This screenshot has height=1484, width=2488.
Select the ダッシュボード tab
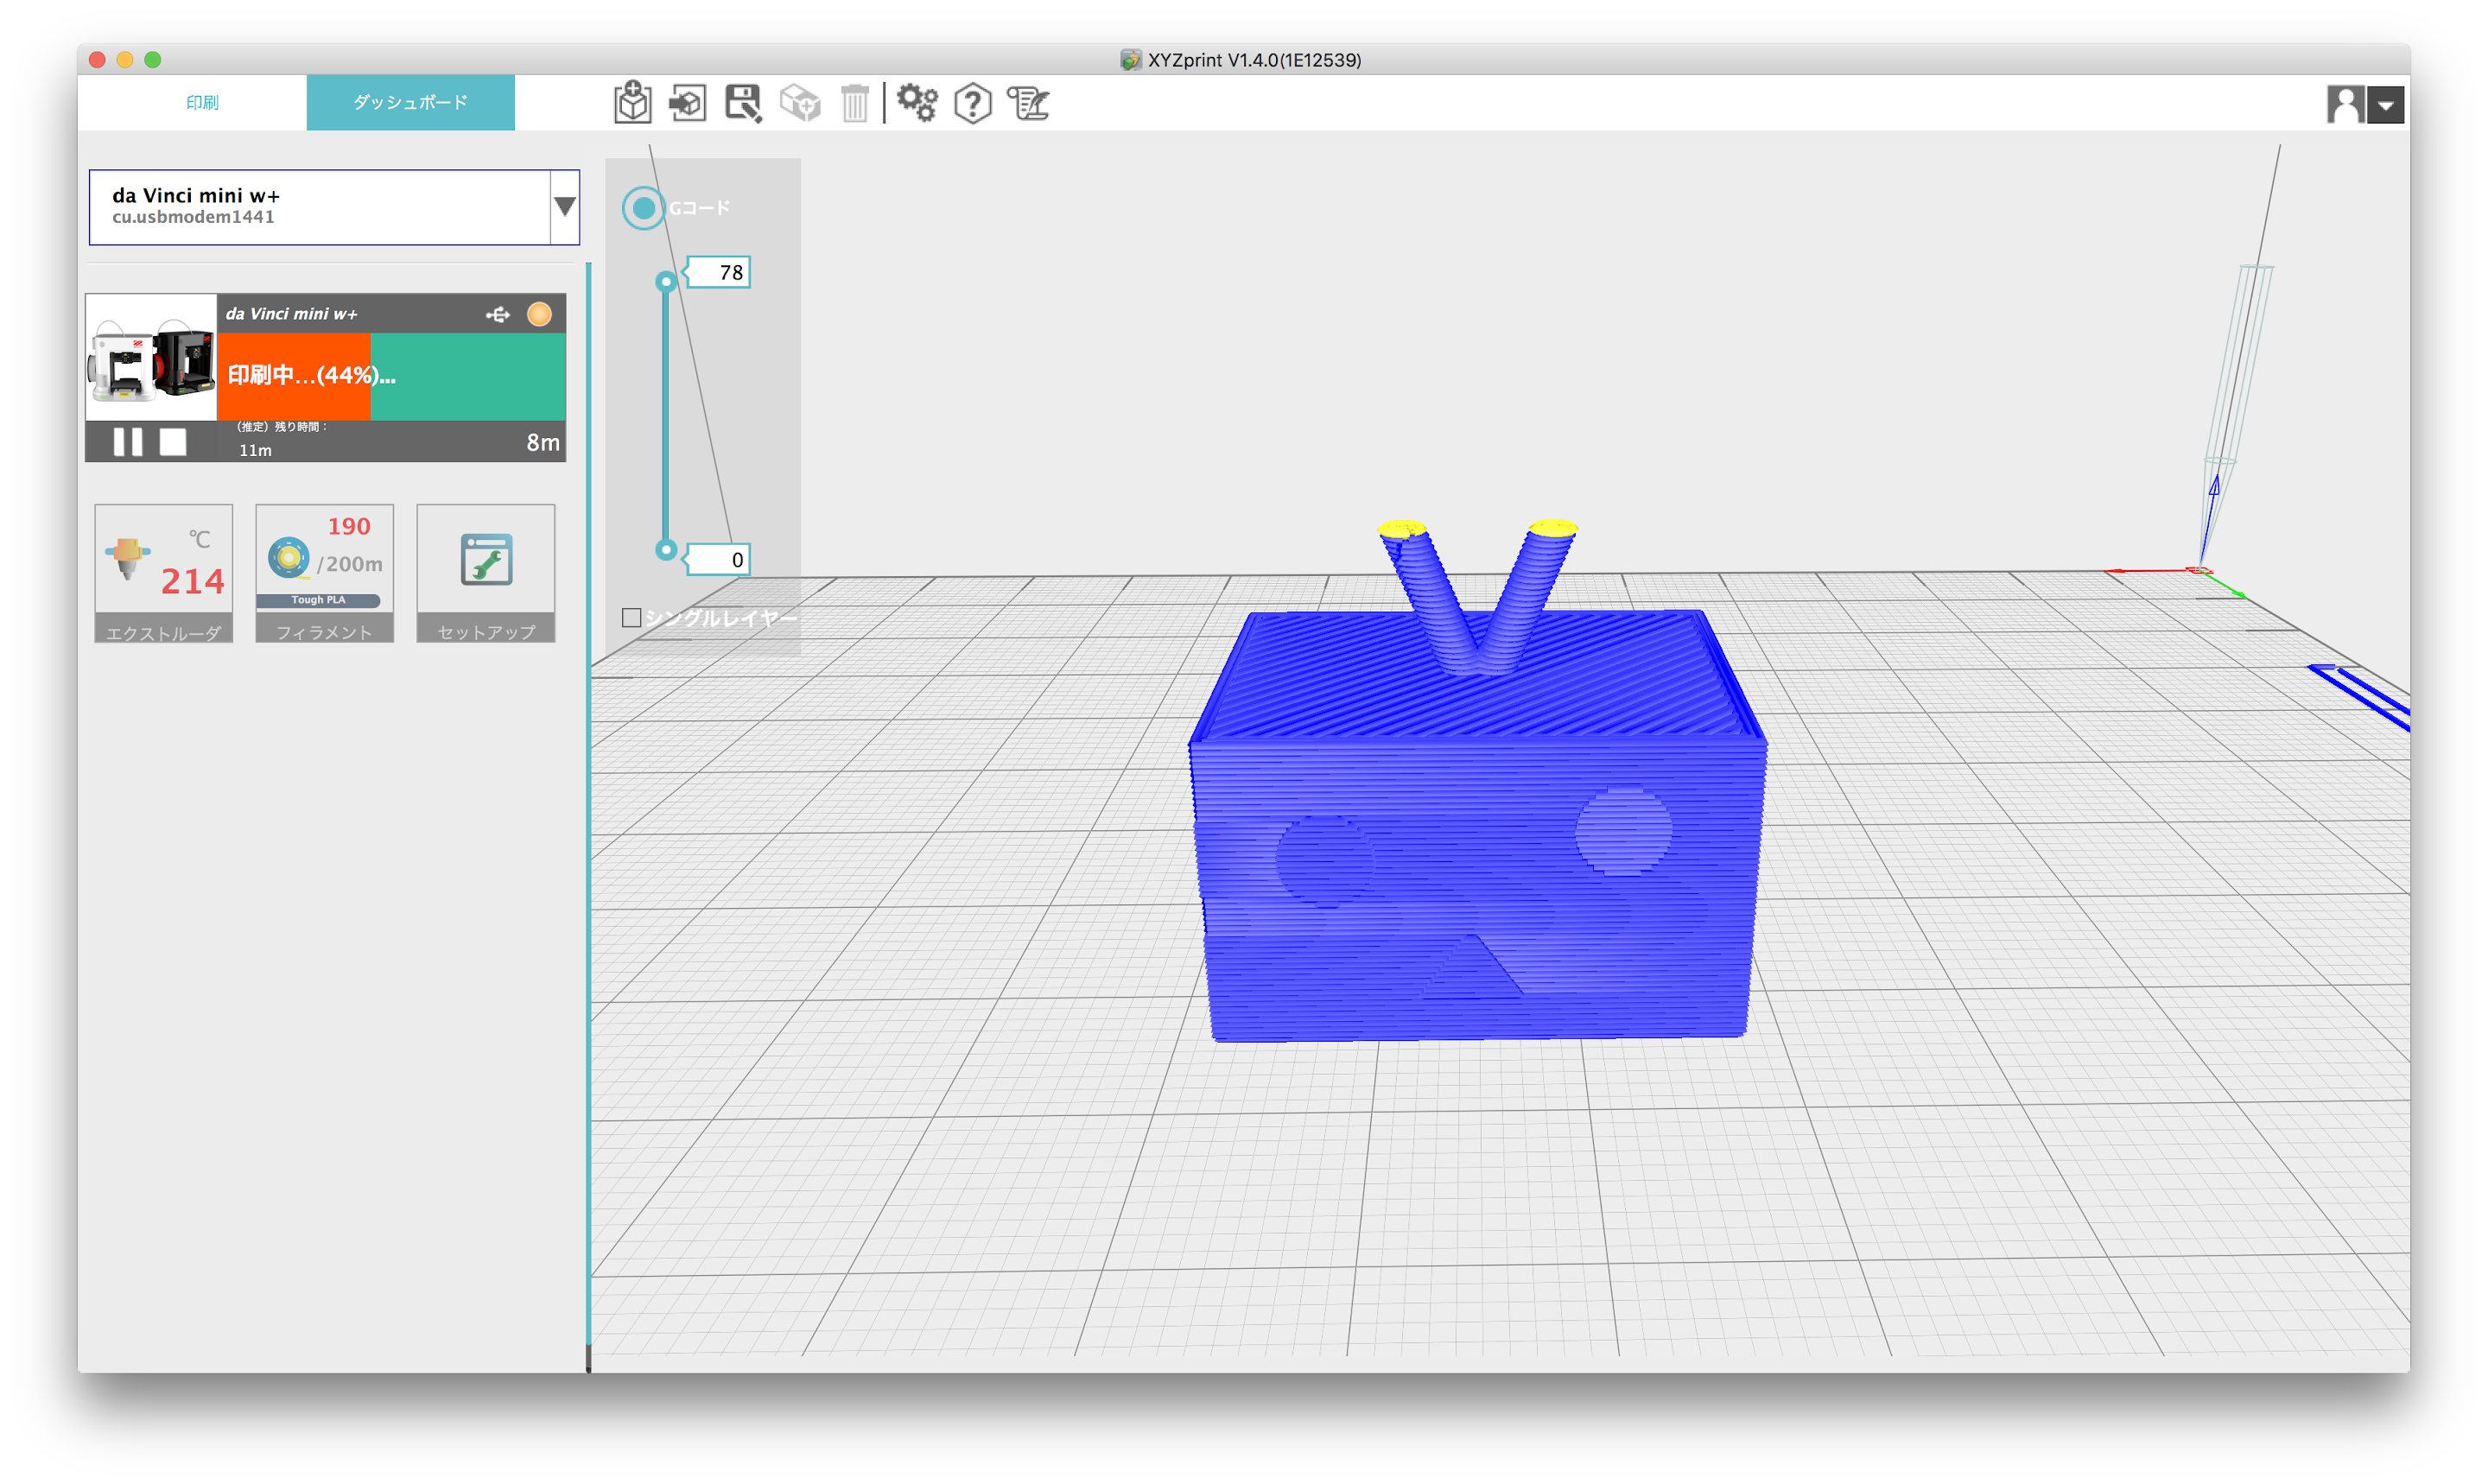pyautogui.click(x=410, y=102)
